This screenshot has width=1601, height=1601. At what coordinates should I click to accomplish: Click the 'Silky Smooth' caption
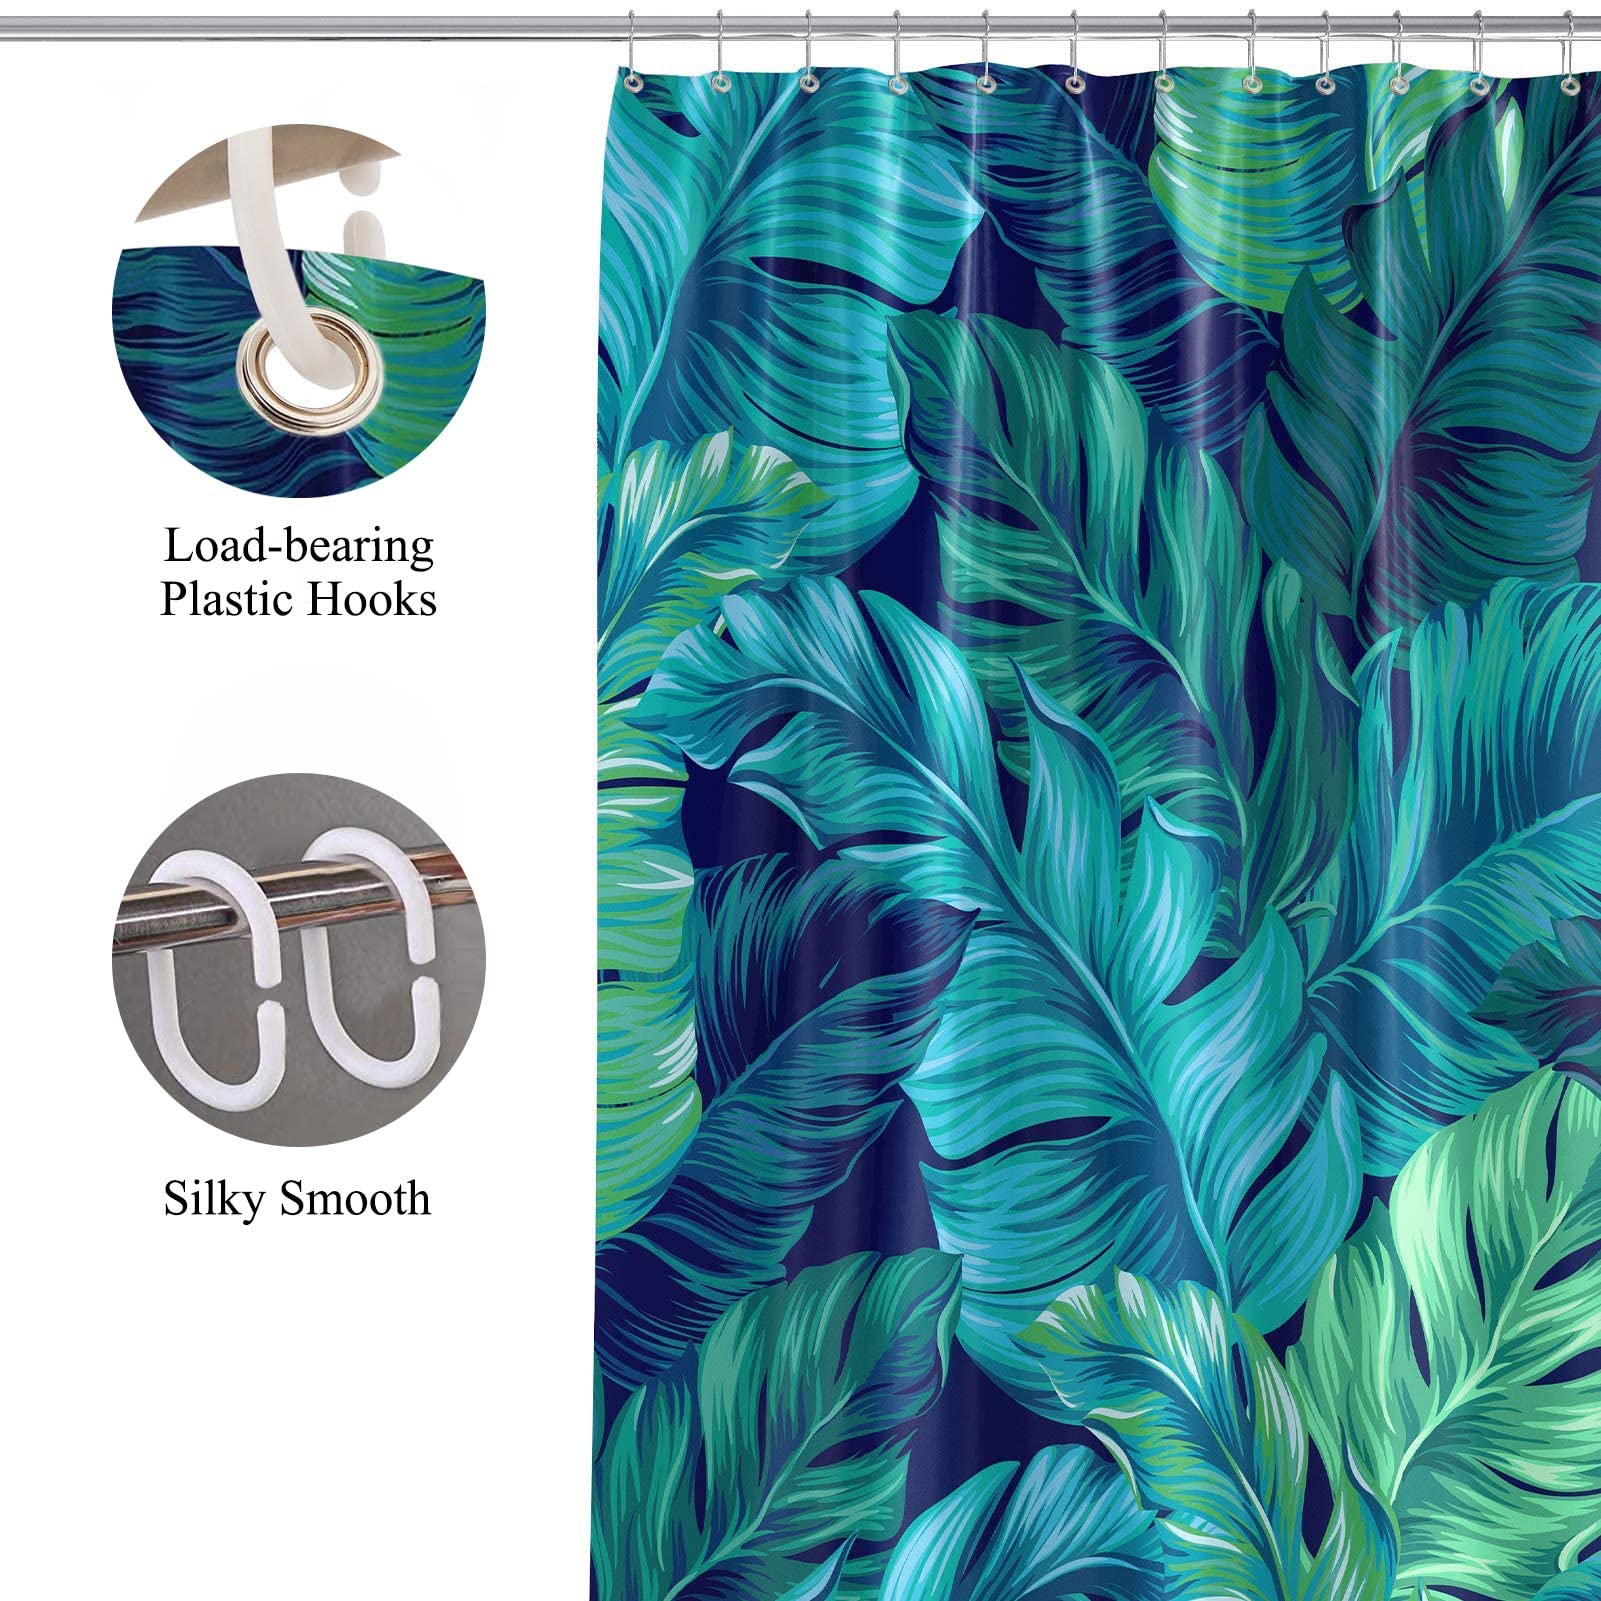point(297,1198)
